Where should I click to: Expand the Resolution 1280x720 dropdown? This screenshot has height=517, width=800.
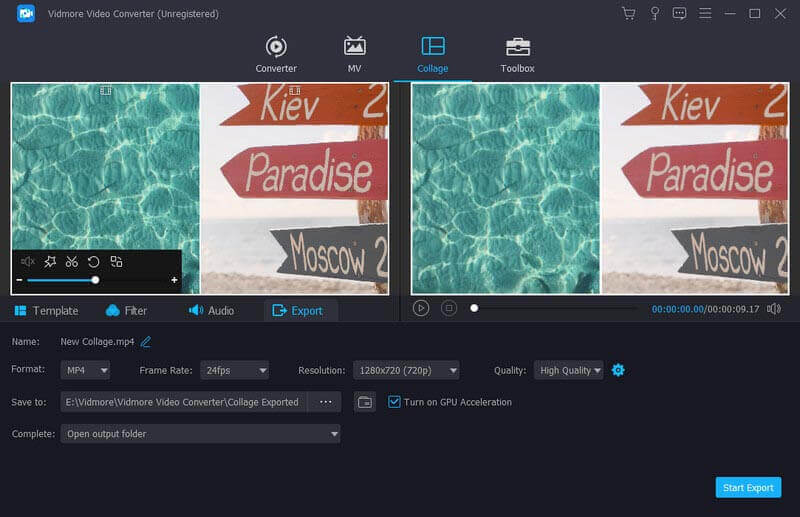click(x=405, y=370)
